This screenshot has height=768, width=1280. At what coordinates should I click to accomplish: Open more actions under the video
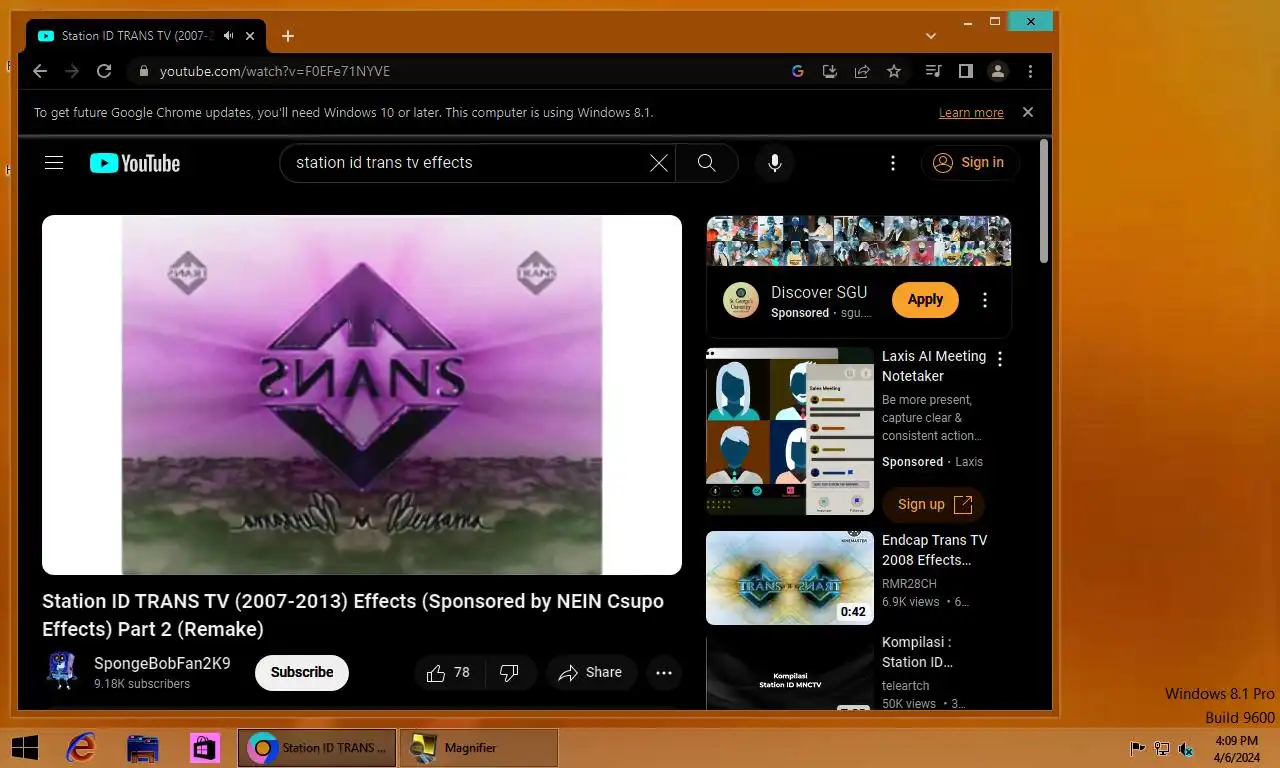[664, 673]
